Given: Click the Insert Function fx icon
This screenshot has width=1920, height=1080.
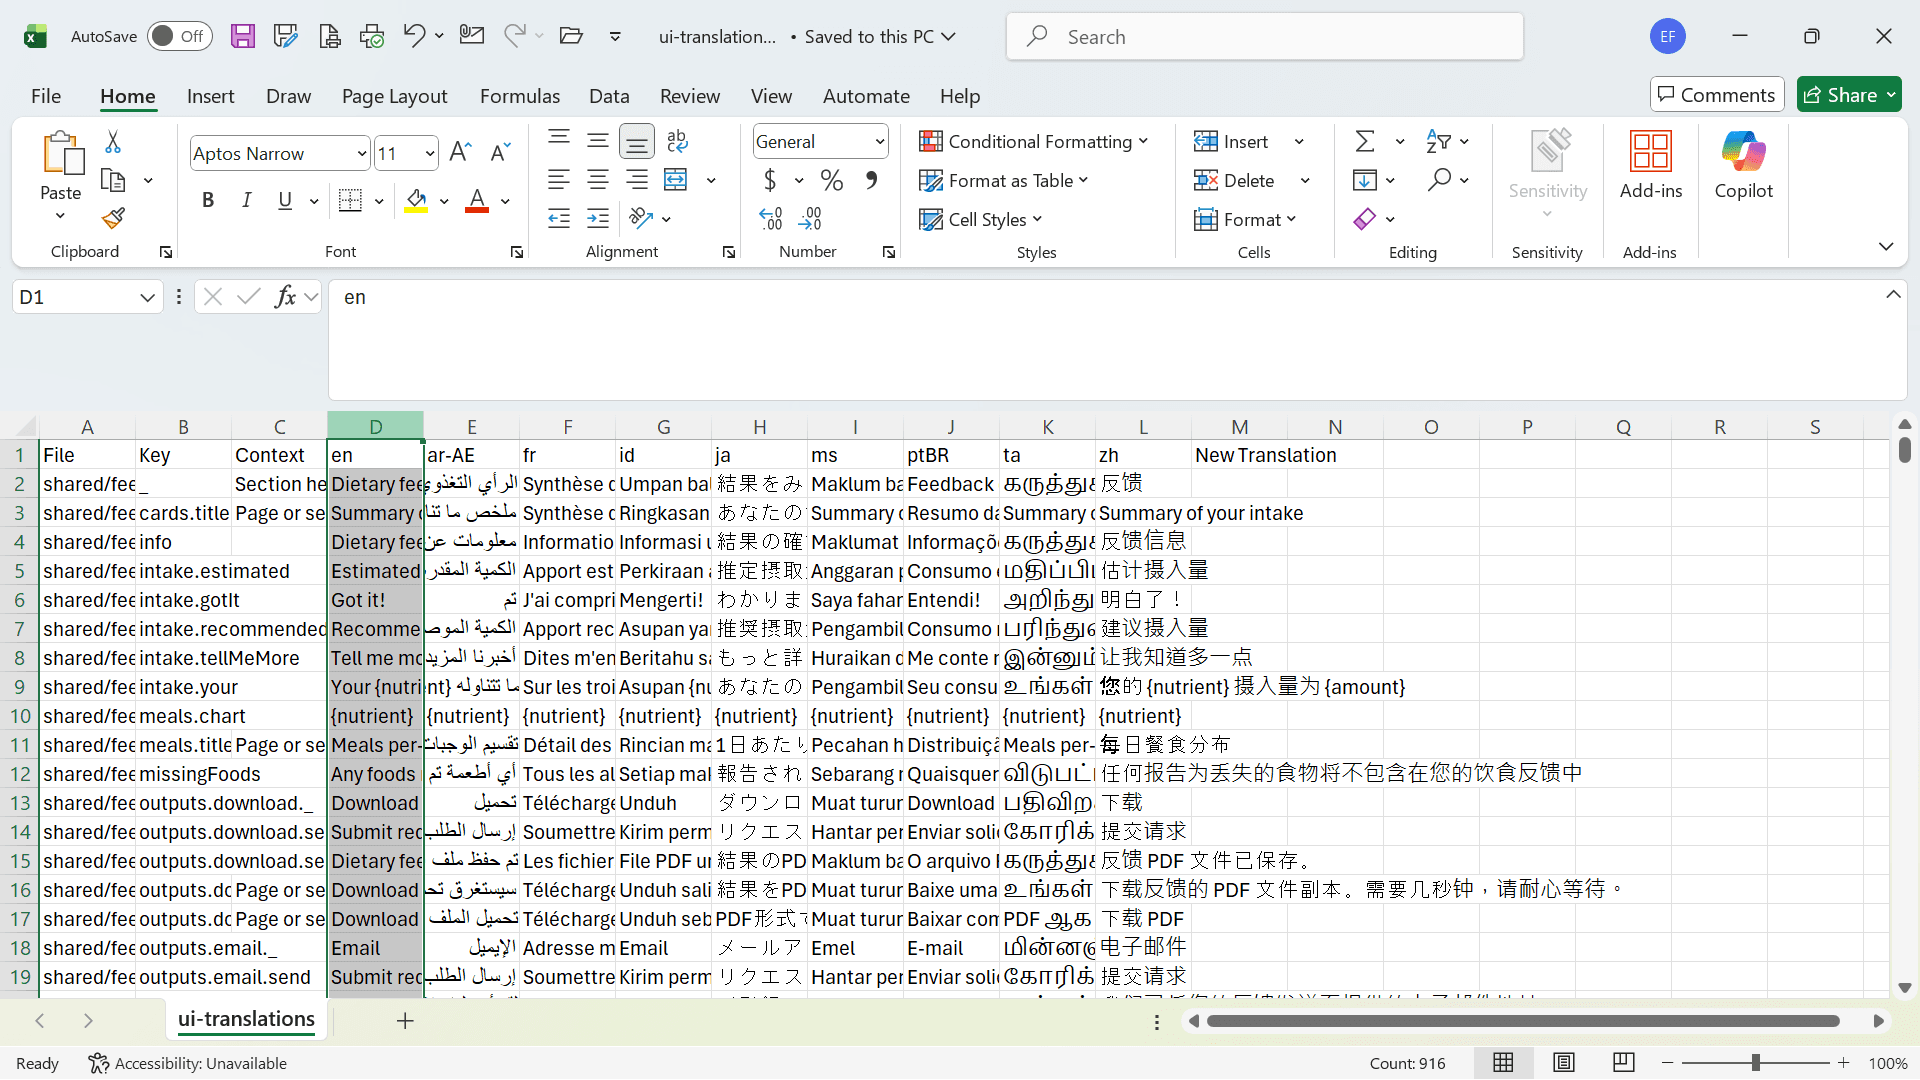Looking at the screenshot, I should coord(285,297).
